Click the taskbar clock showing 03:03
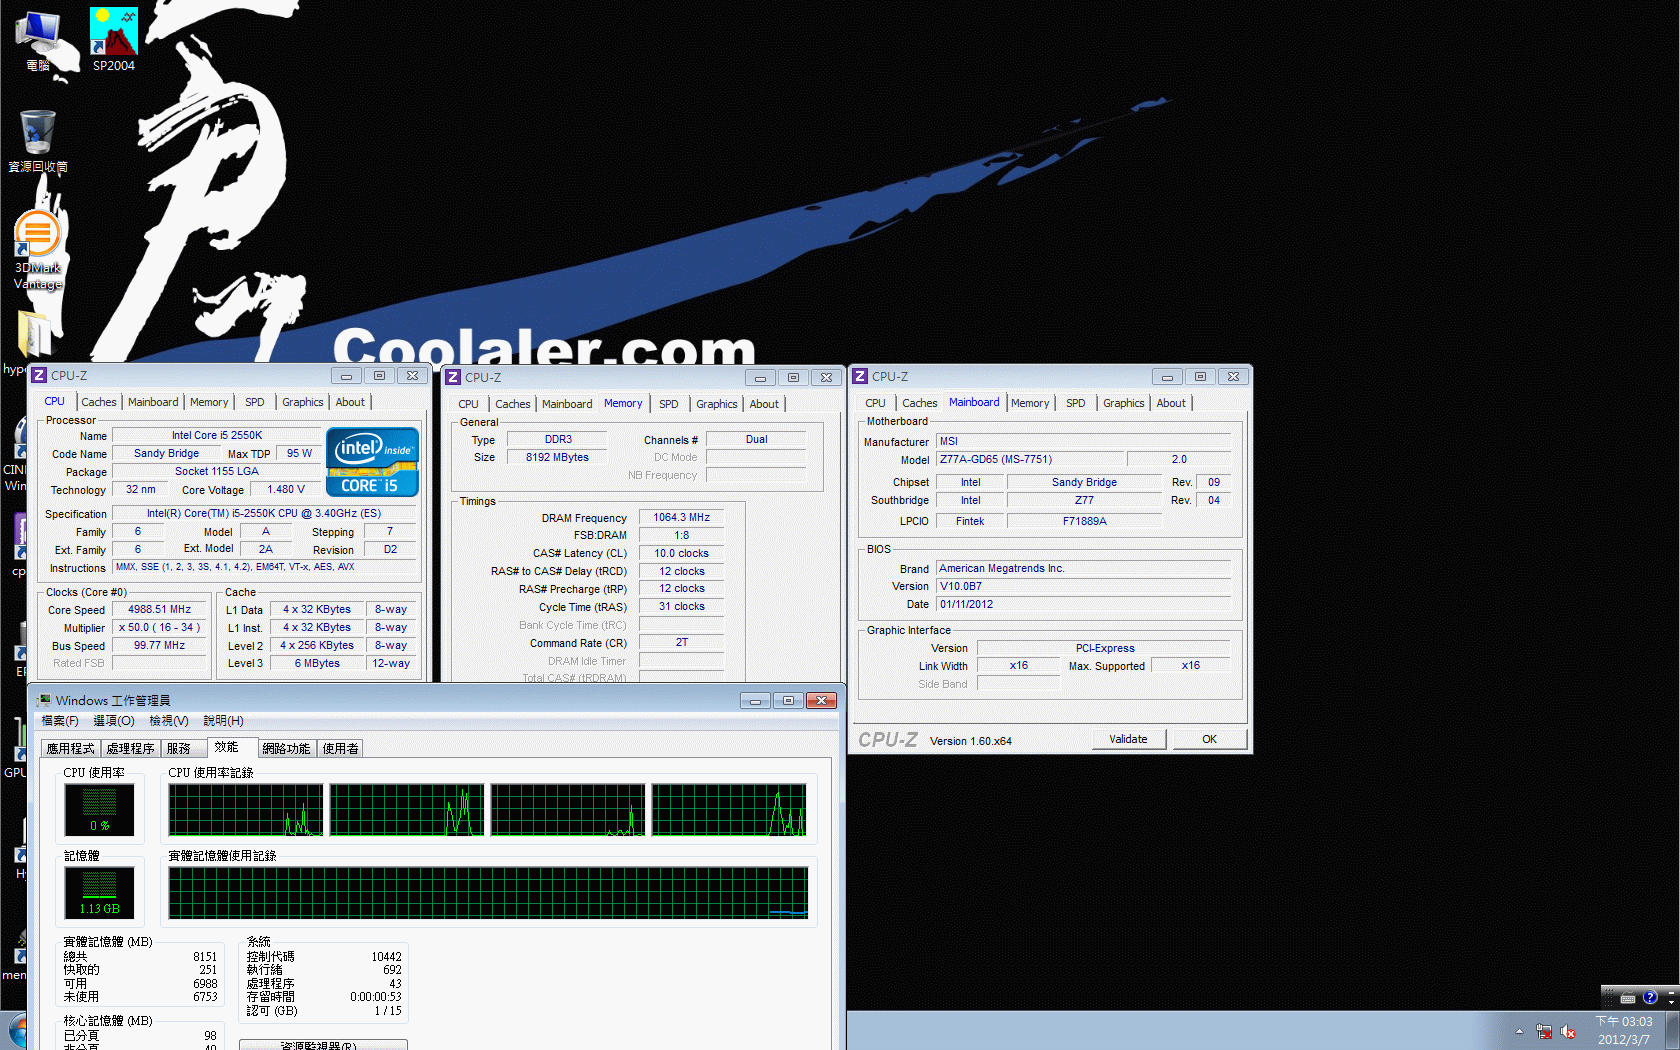The height and width of the screenshot is (1050, 1680). click(1624, 1031)
